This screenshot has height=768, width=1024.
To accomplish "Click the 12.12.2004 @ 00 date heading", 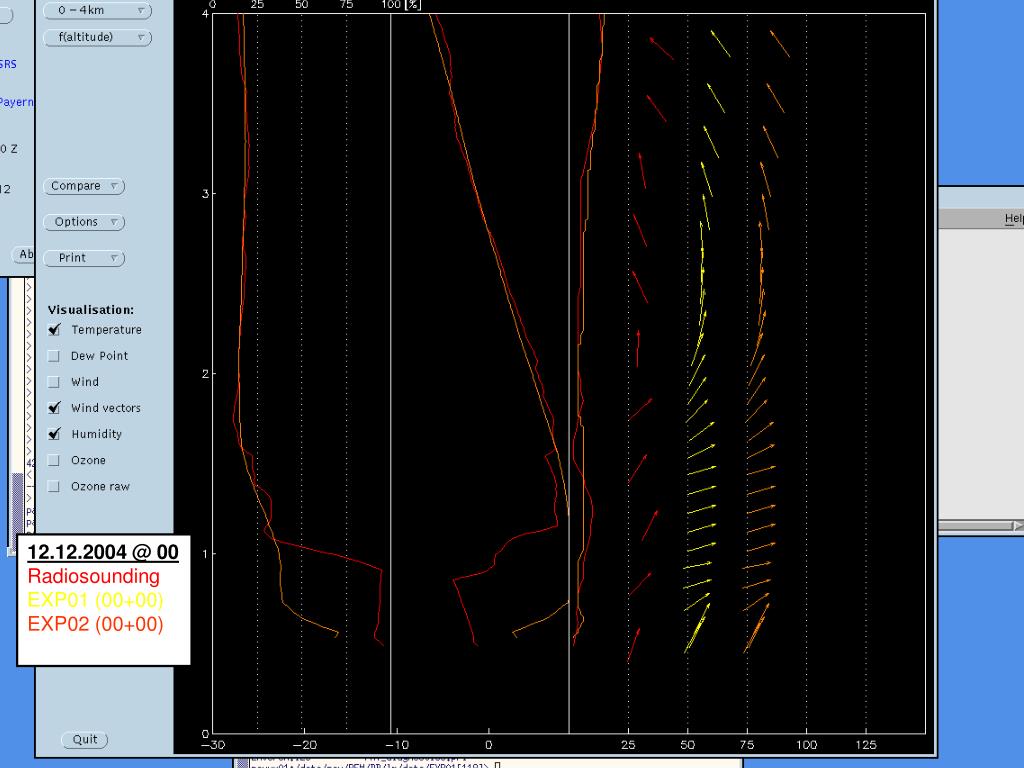I will point(103,552).
